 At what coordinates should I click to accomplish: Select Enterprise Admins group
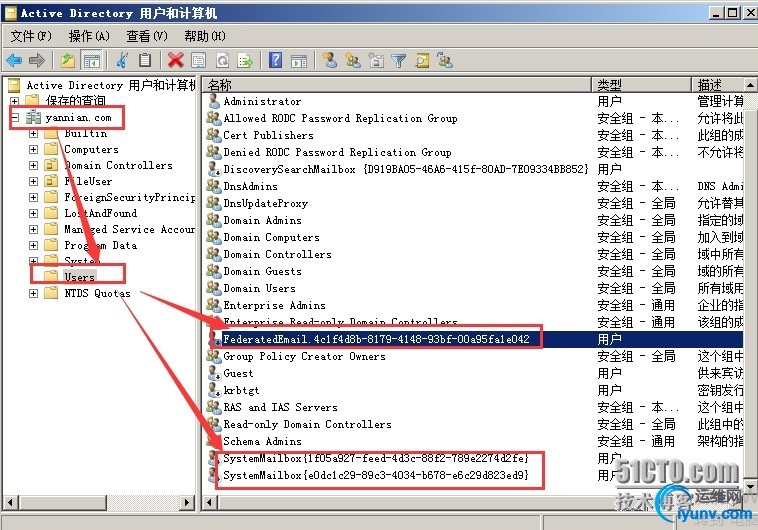point(274,305)
